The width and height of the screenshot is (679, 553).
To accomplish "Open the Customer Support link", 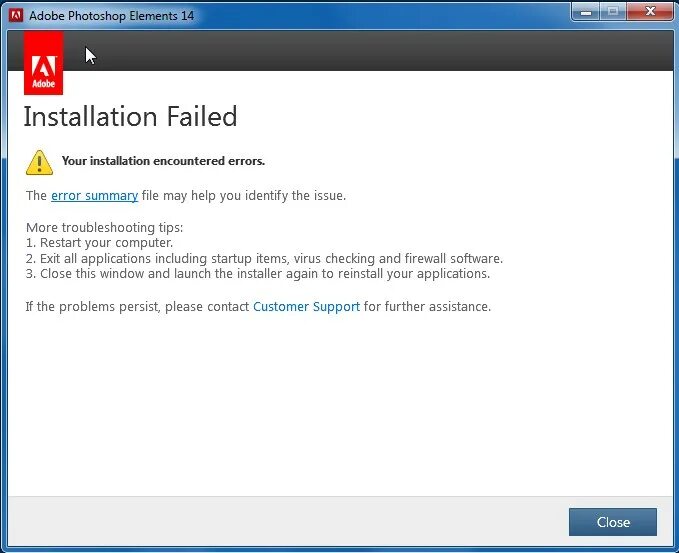I will pos(306,307).
